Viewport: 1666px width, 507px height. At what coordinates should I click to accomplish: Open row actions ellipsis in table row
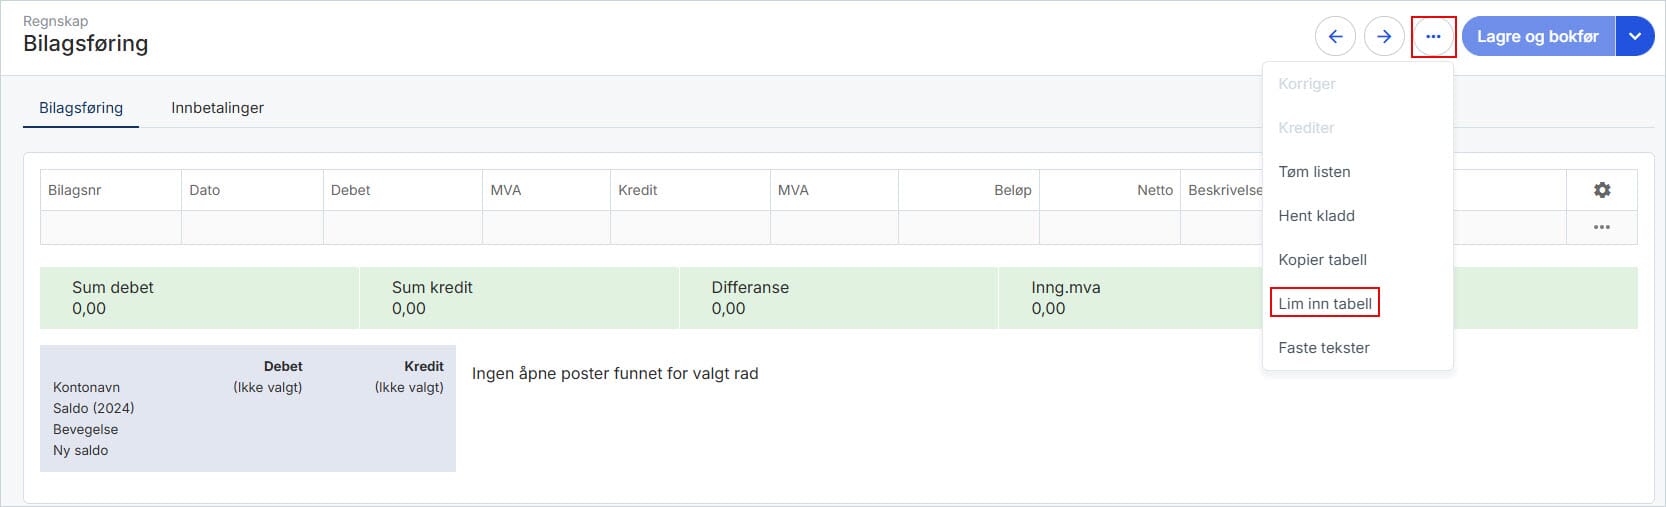[1602, 227]
